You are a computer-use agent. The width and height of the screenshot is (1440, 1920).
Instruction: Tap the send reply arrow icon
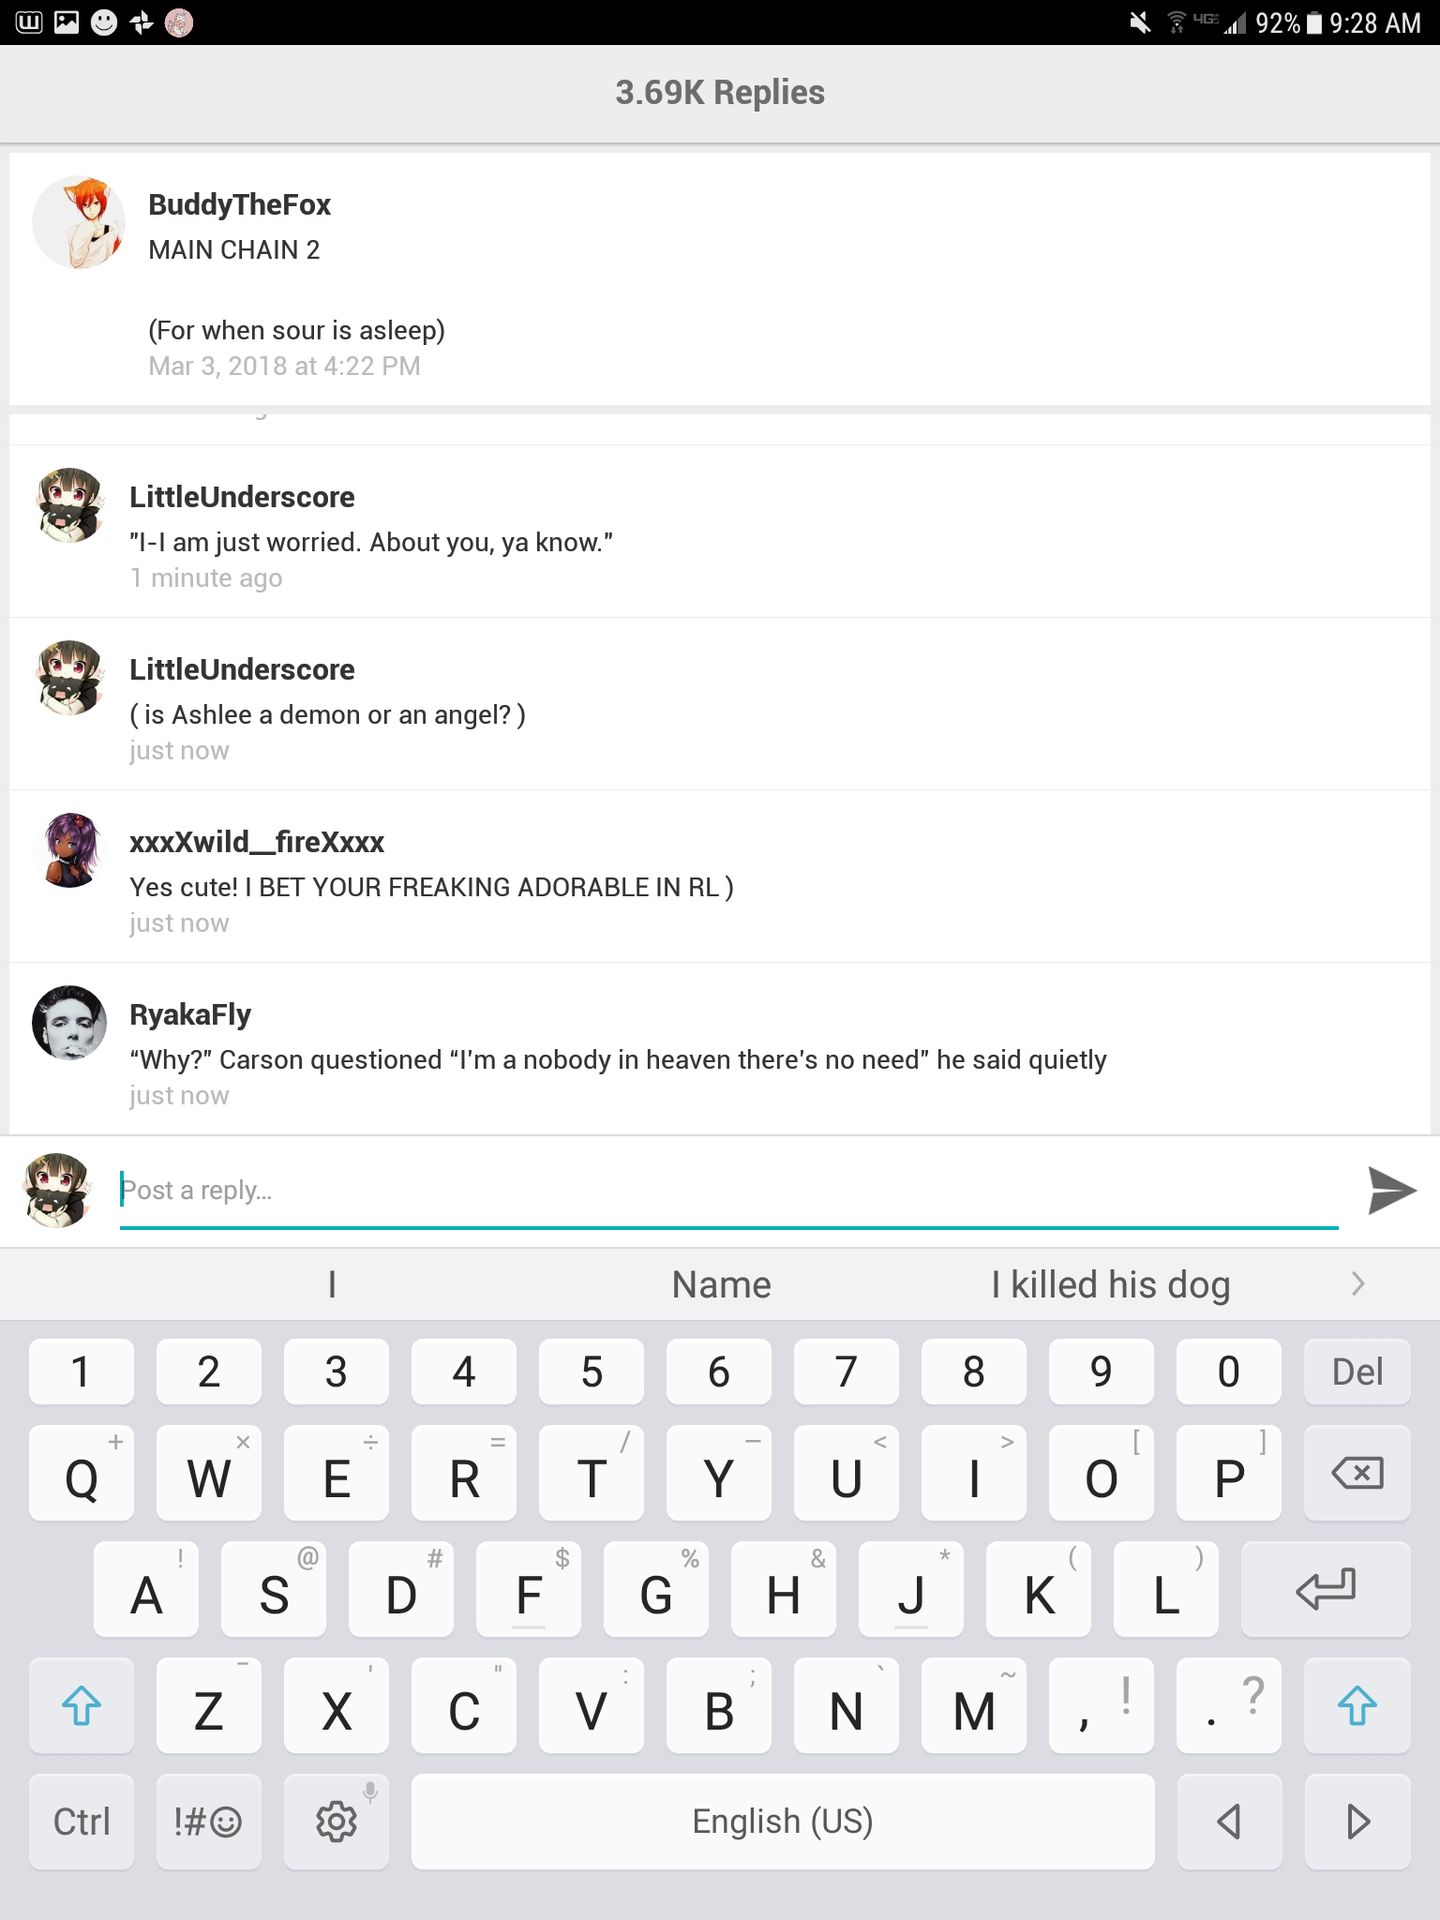[x=1391, y=1190]
